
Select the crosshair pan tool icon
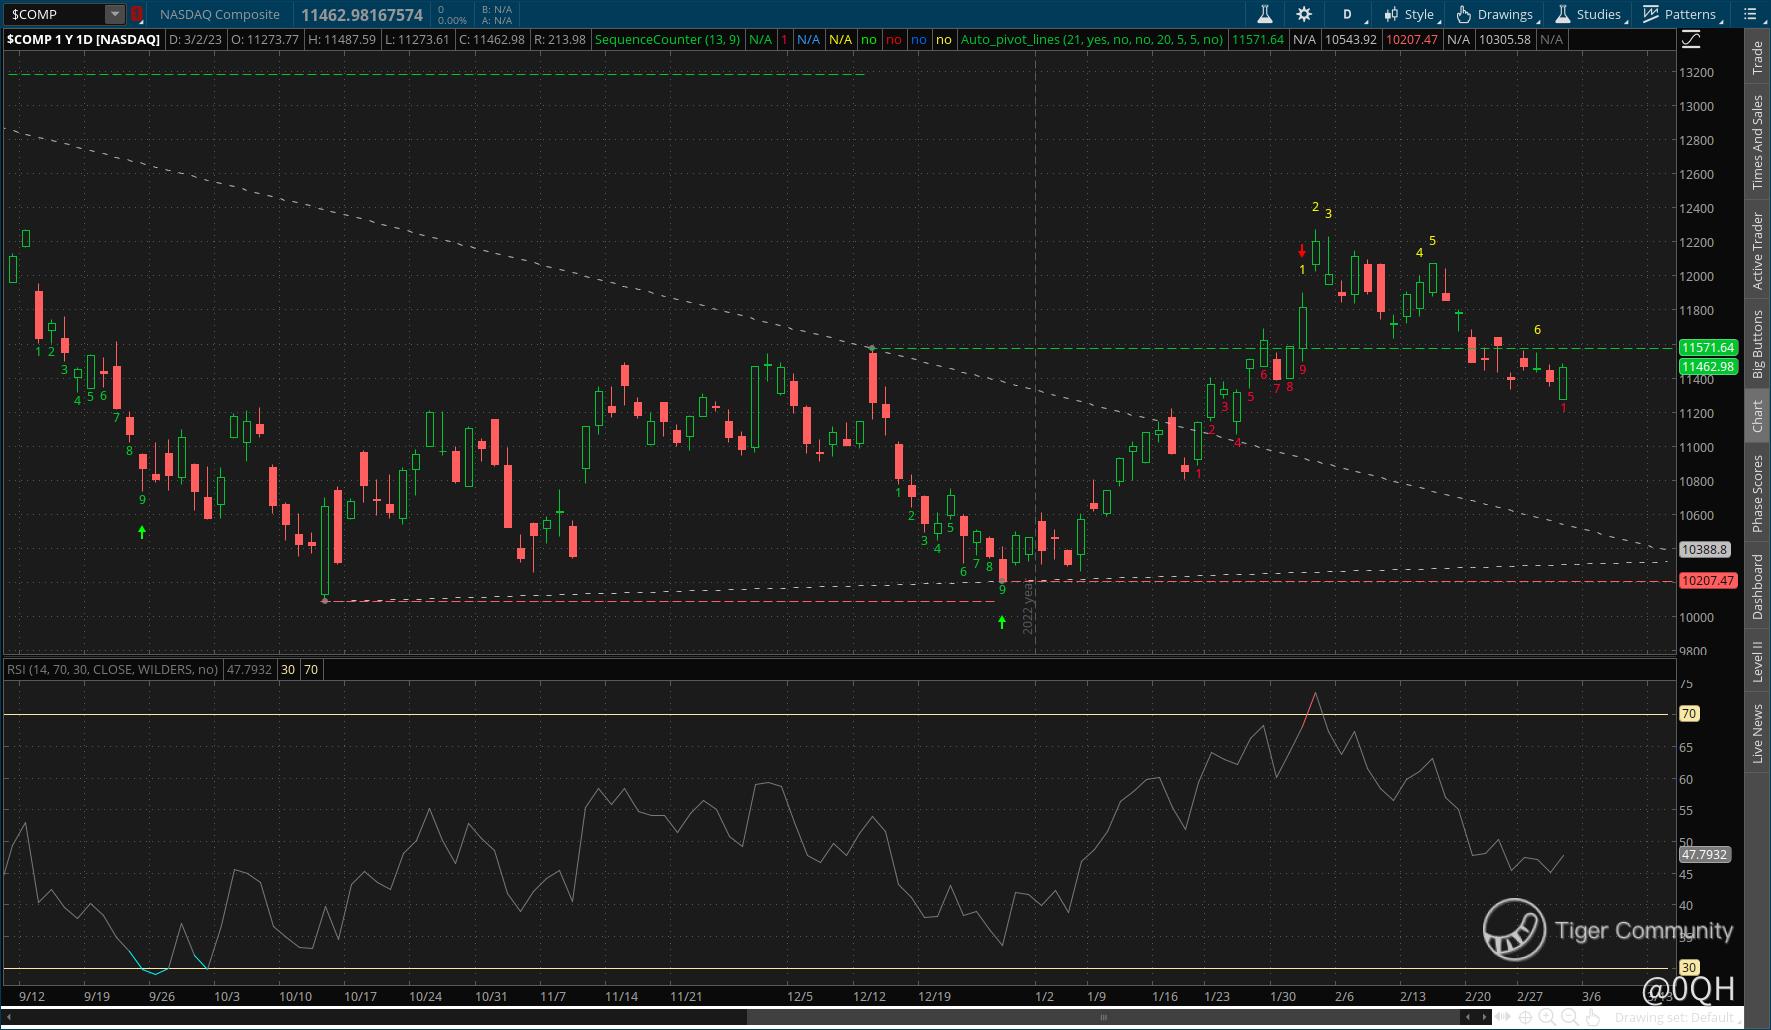click(x=1525, y=1017)
